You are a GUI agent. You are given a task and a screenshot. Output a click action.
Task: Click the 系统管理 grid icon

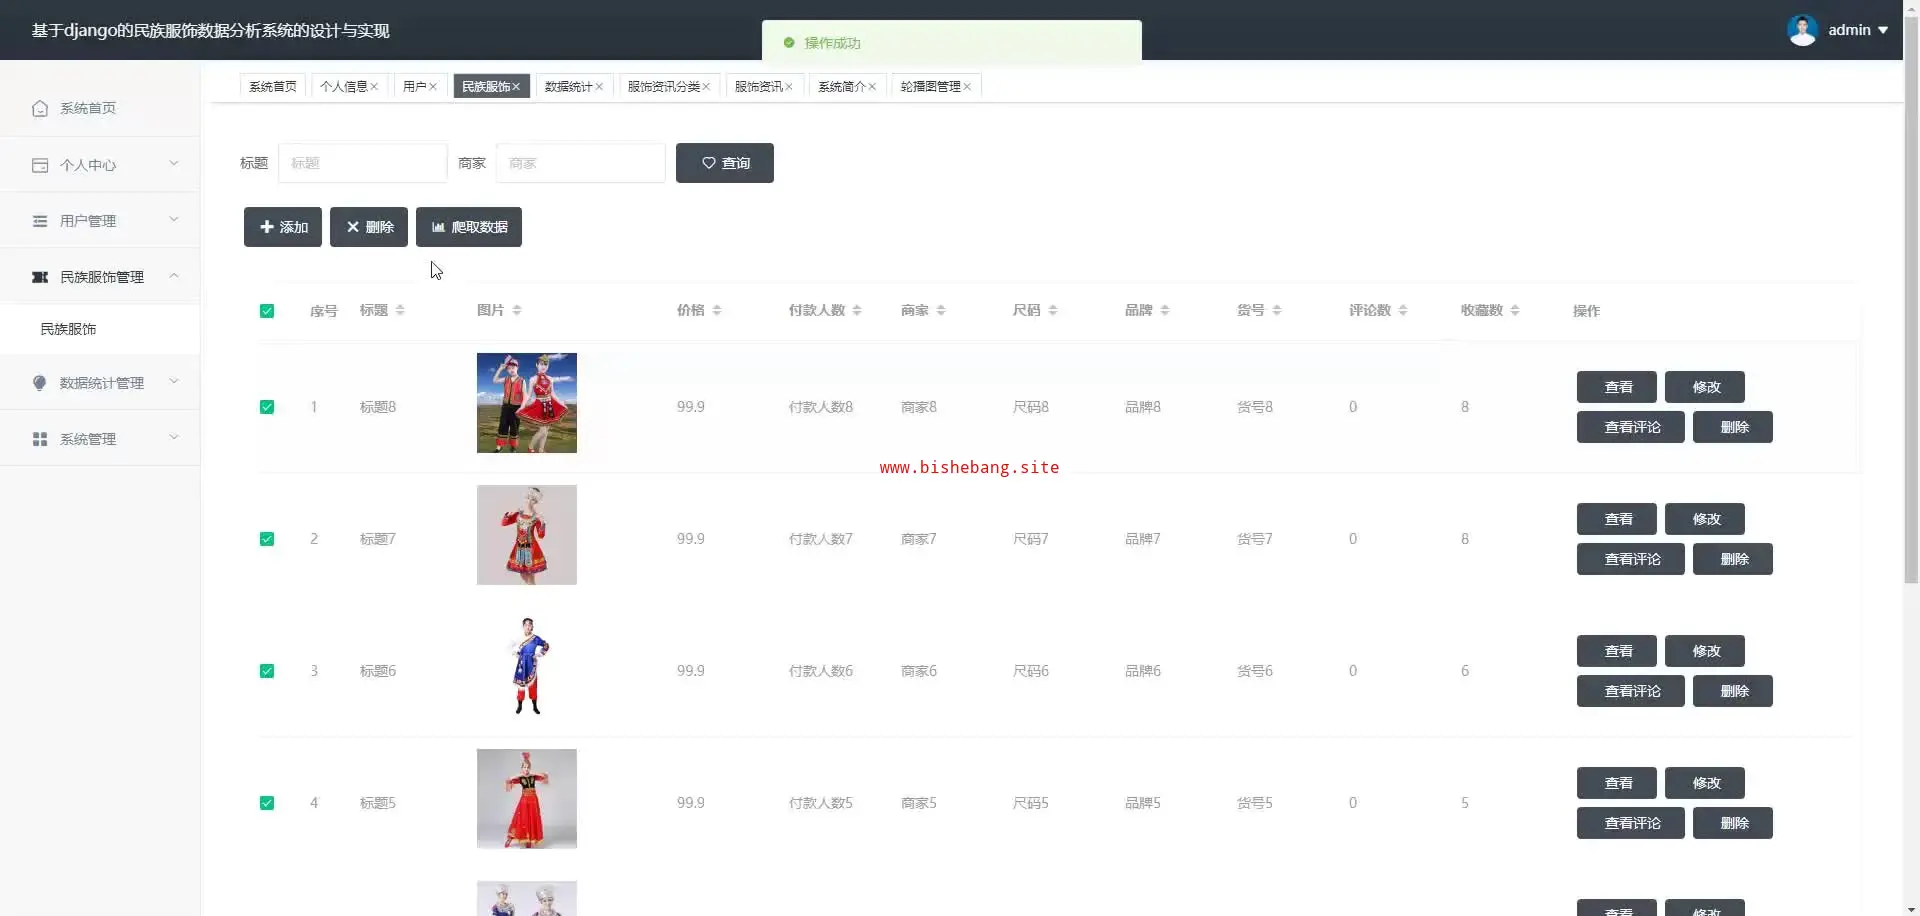click(40, 439)
